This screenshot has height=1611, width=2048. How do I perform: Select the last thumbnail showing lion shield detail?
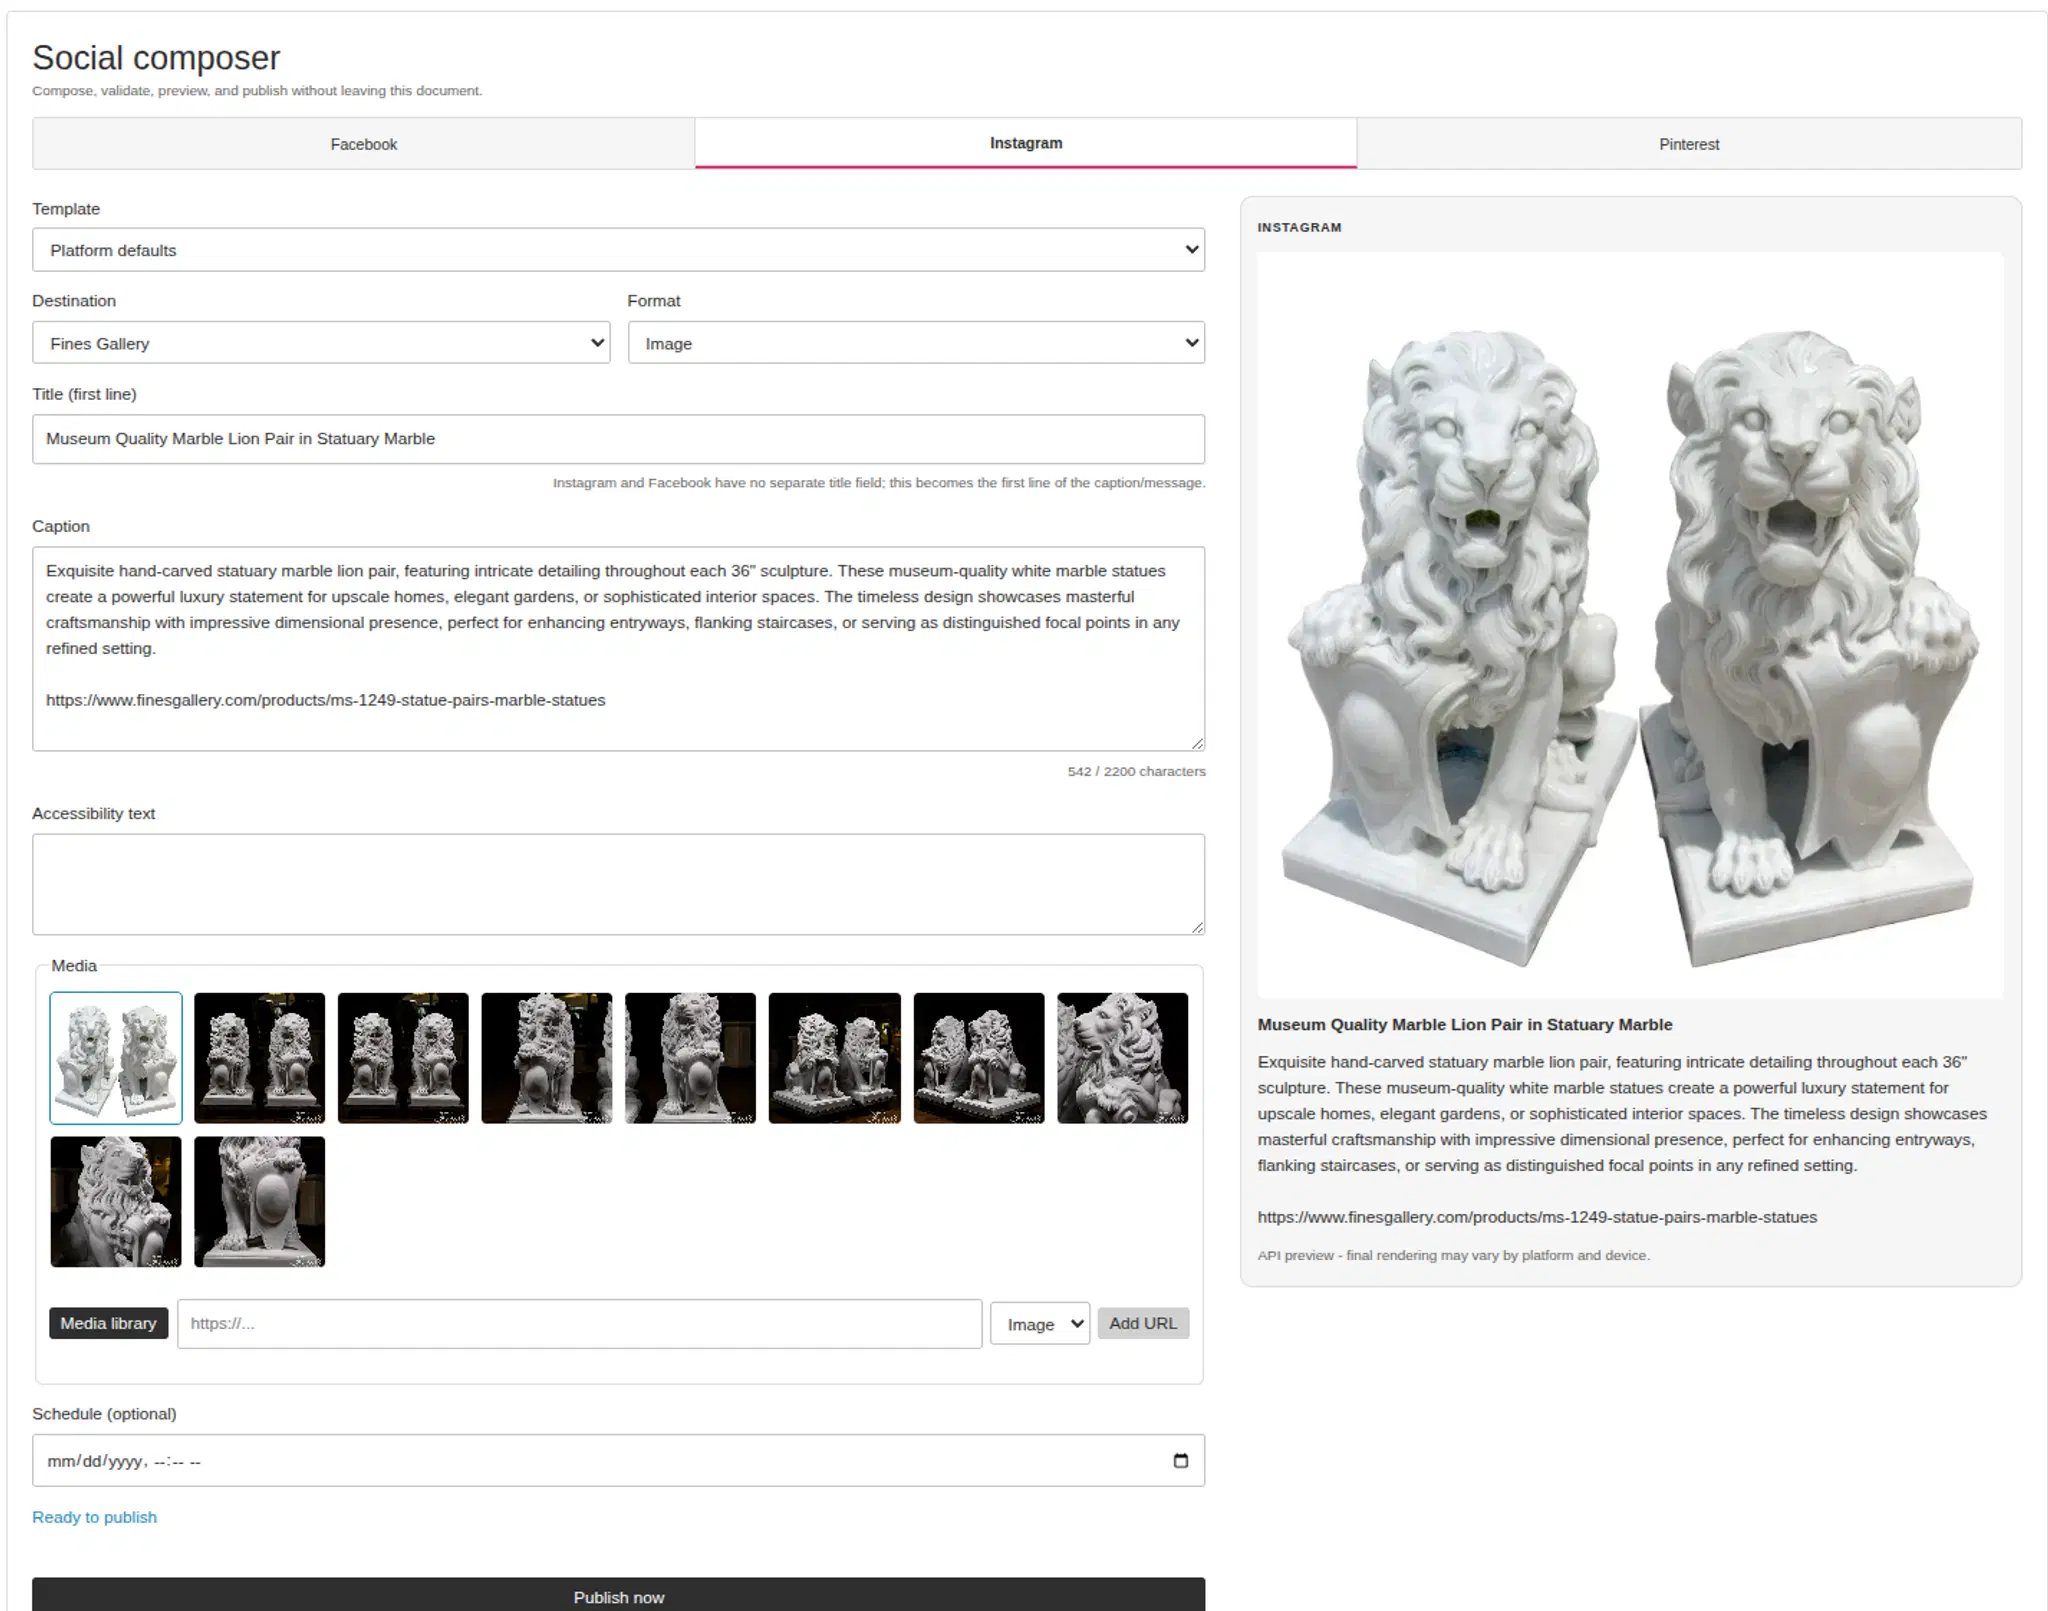click(260, 1202)
